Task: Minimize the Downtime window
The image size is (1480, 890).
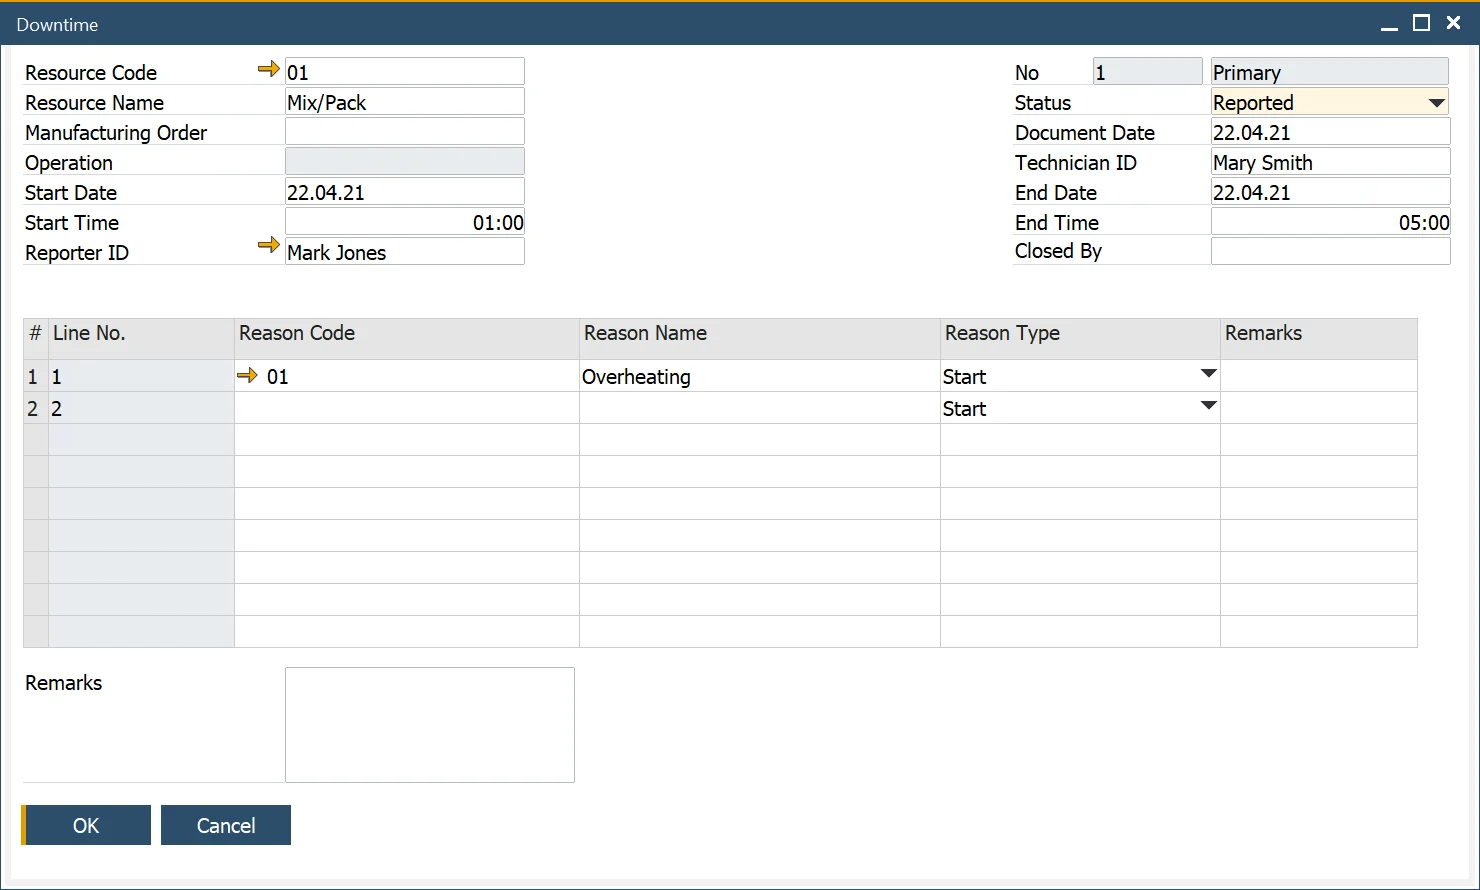Action: coord(1389,24)
